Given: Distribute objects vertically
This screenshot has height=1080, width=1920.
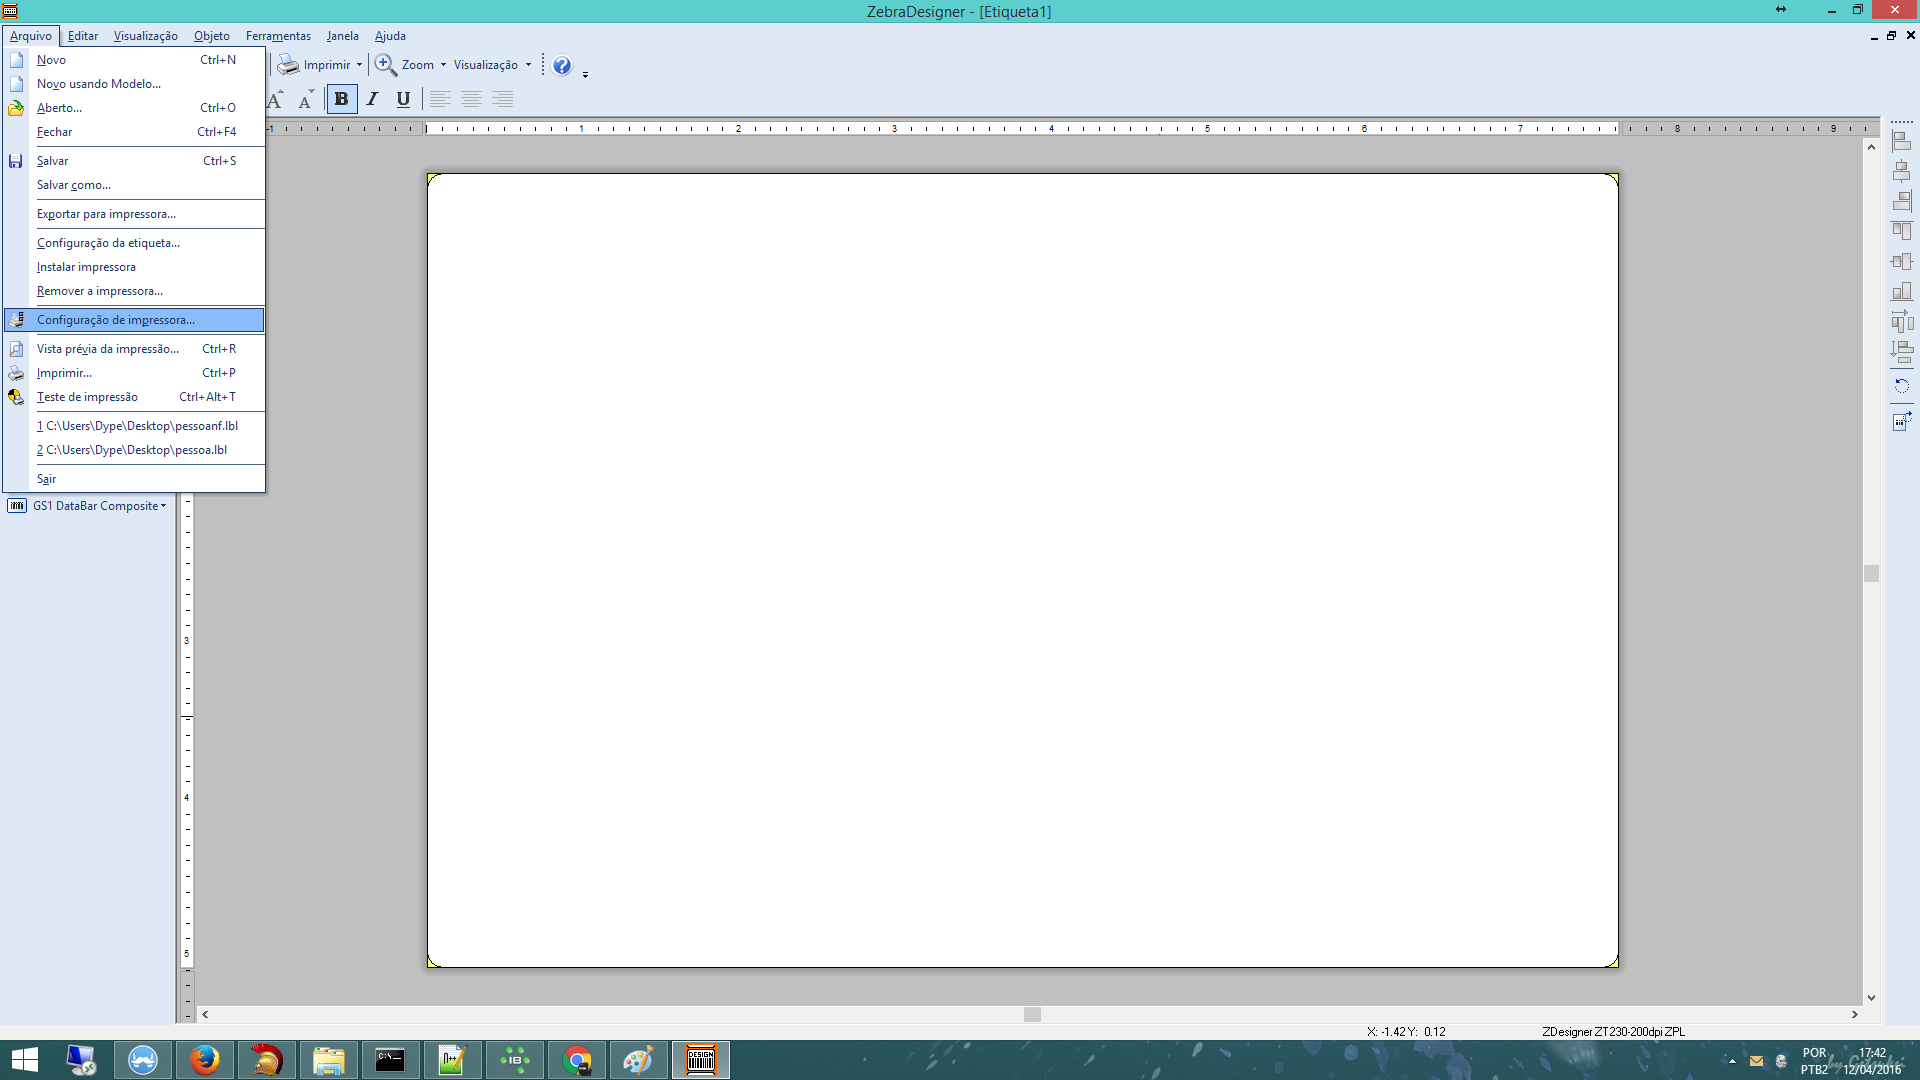Looking at the screenshot, I should (1902, 351).
